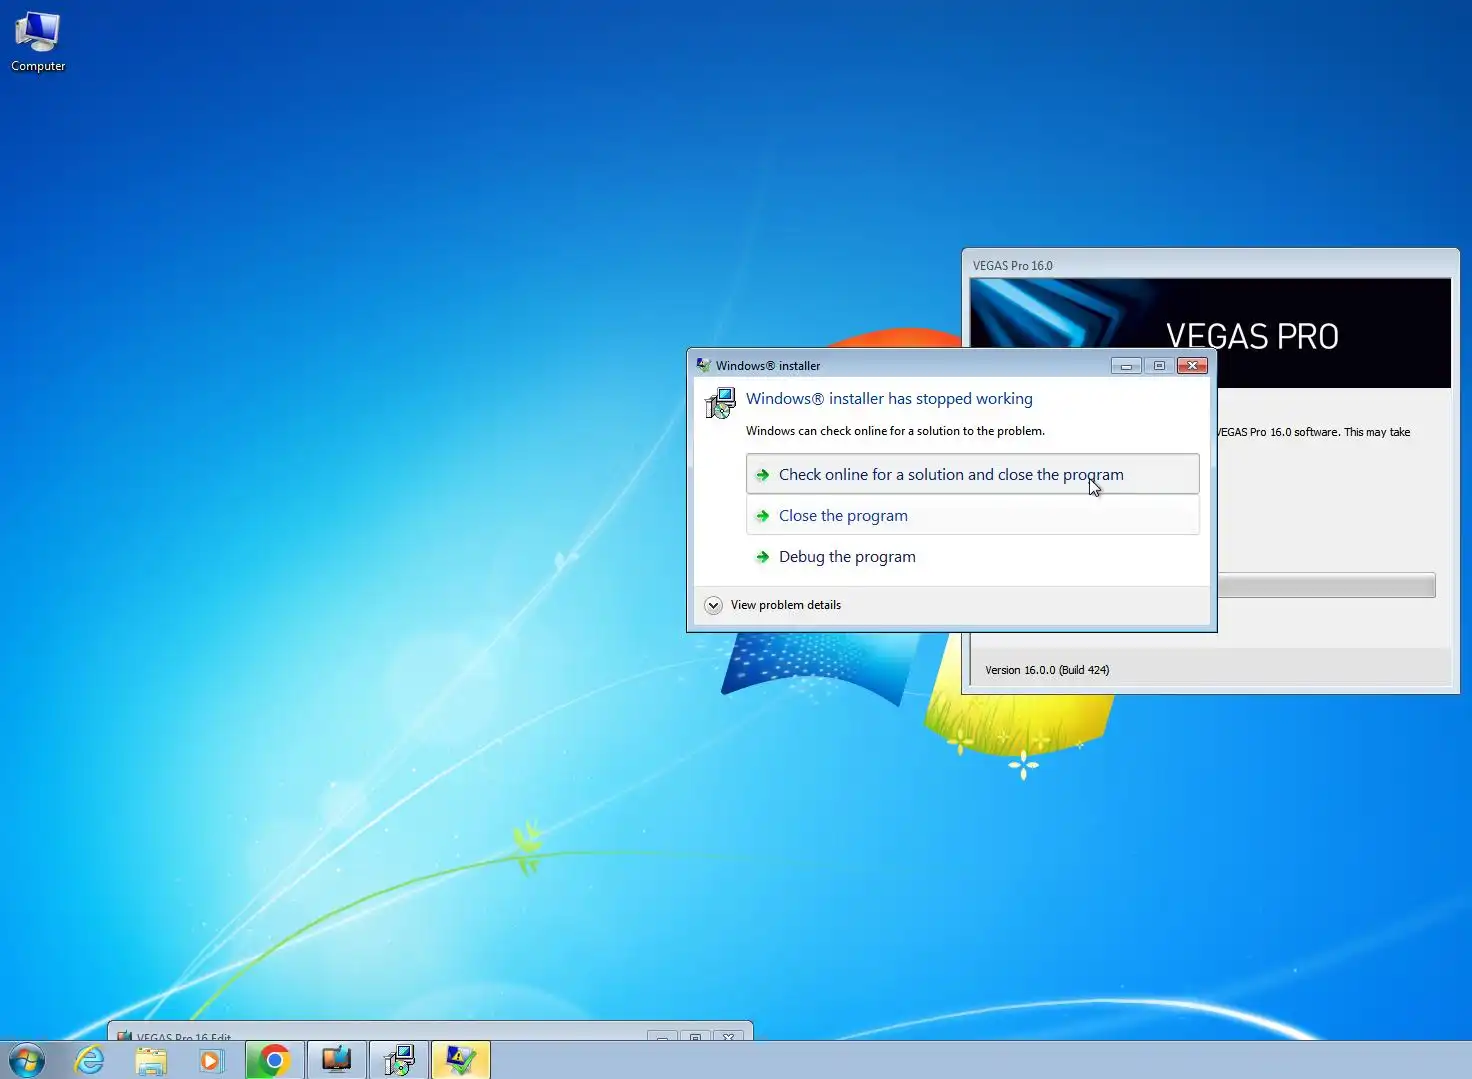Click the Windows installer dialog title icon

(704, 365)
